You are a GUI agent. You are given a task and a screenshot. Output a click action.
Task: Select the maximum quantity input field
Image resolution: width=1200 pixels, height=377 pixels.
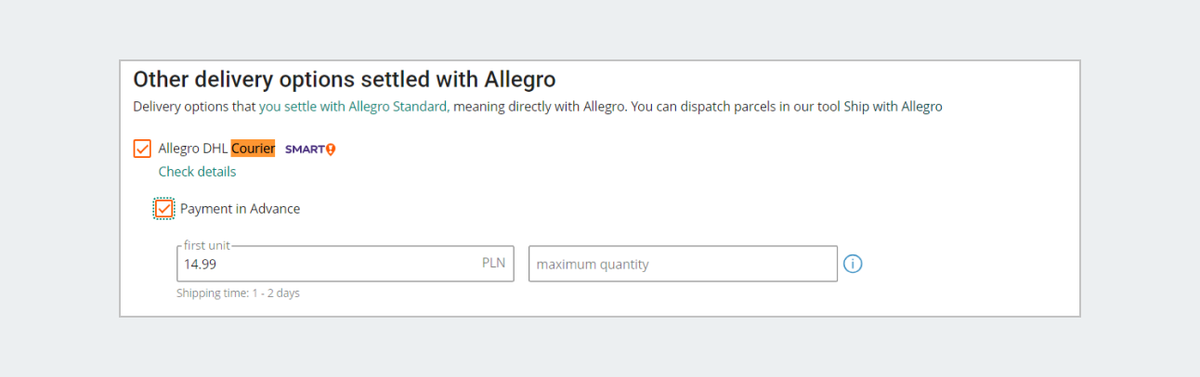(683, 264)
